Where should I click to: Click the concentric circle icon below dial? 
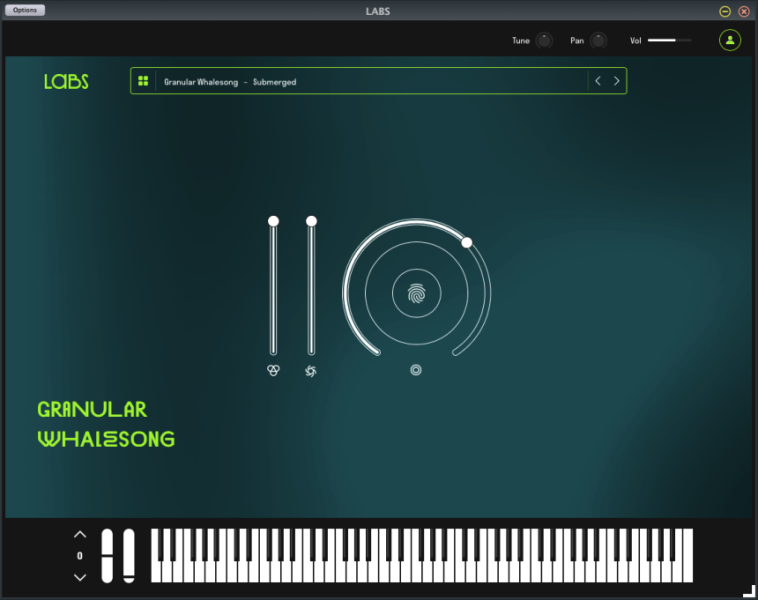click(416, 370)
